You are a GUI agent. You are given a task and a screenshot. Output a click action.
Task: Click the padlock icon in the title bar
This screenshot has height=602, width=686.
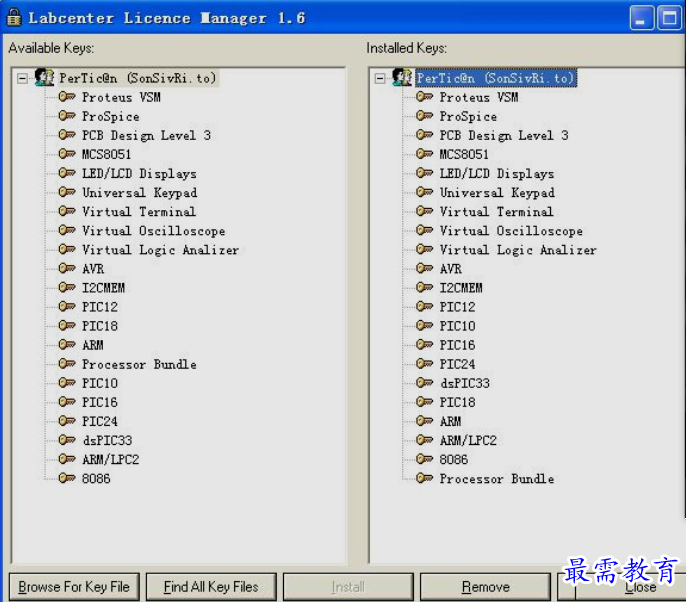click(14, 18)
